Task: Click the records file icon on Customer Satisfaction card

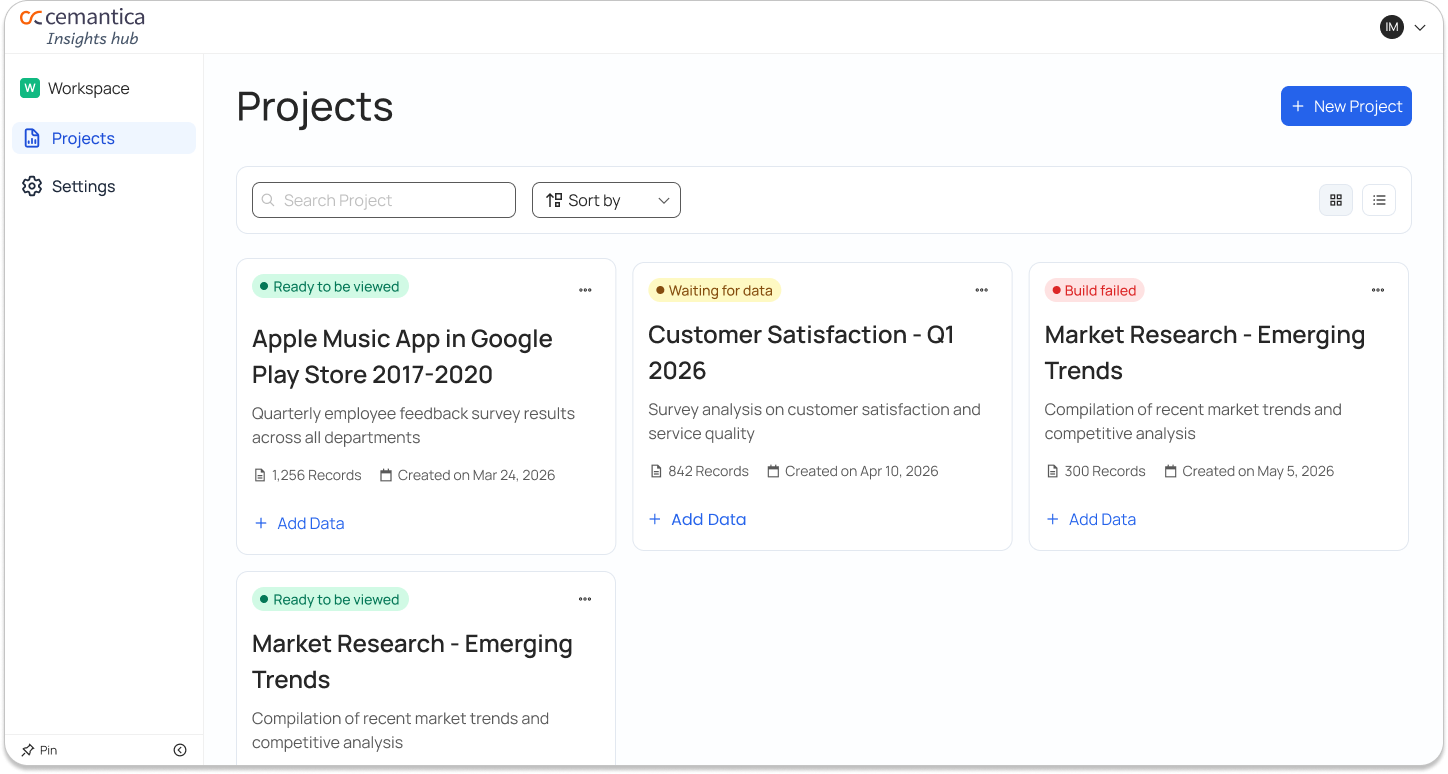Action: tap(656, 471)
